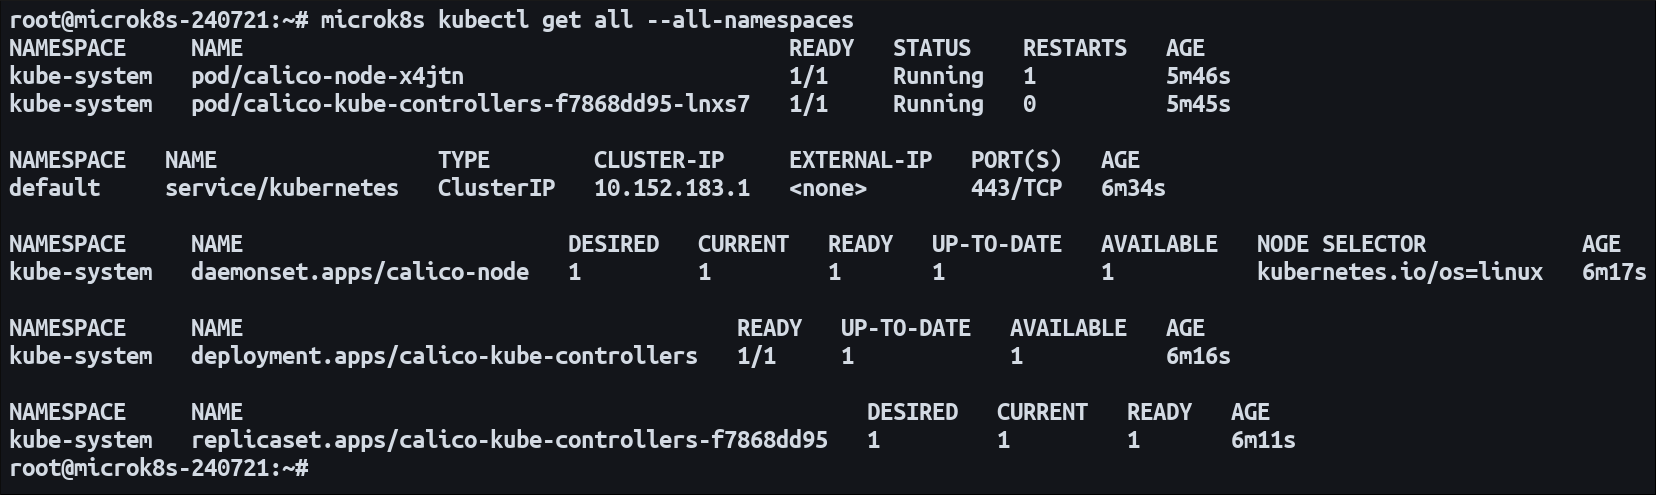Click the RESTARTS column header
This screenshot has height=495, width=1656.
tap(1074, 48)
